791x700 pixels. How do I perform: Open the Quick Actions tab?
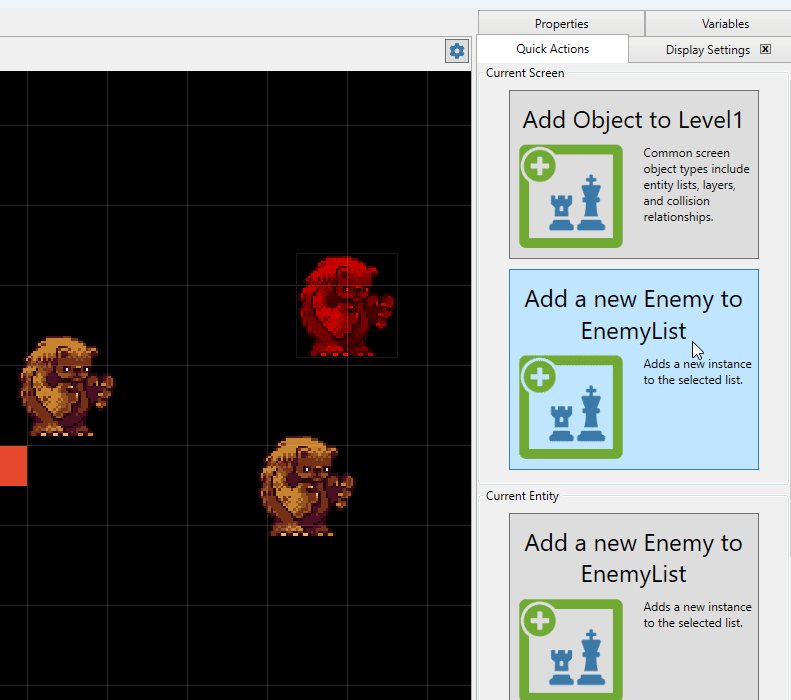(x=552, y=49)
